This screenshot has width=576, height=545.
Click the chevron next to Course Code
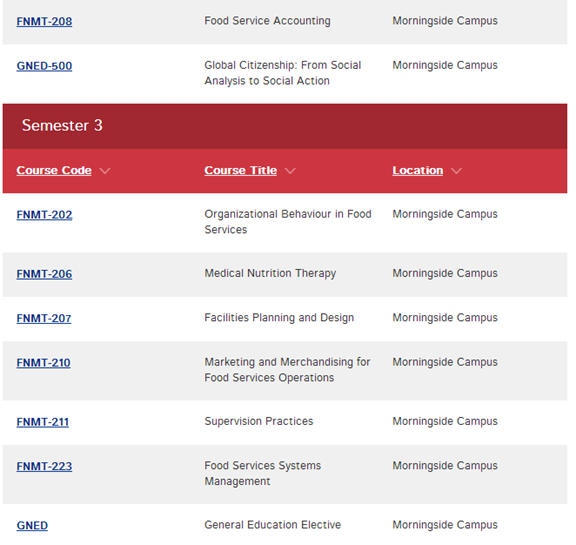105,171
